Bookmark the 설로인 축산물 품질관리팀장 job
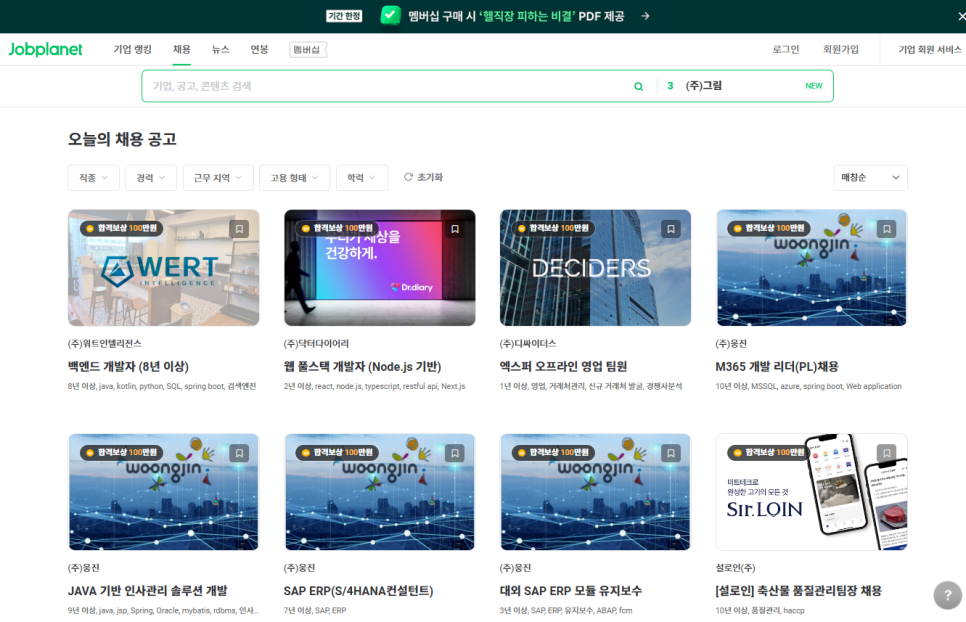 (887, 453)
